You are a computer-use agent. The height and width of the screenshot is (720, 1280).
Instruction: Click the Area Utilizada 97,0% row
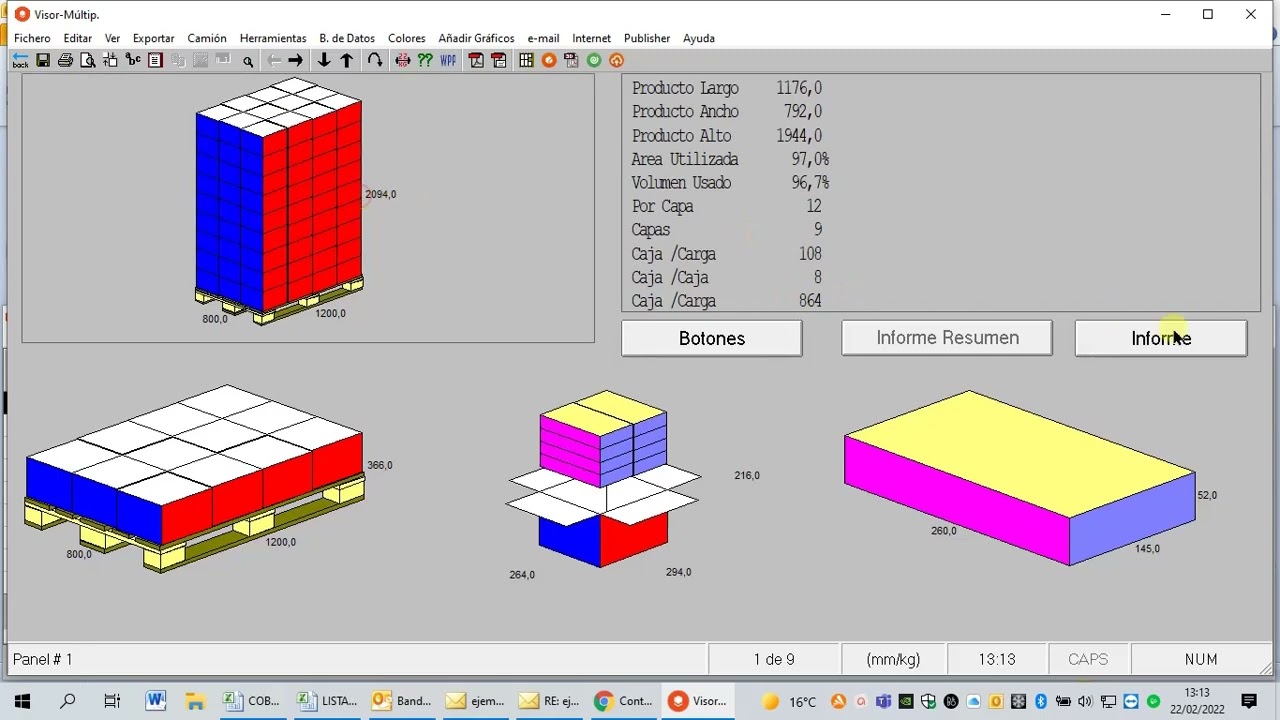pyautogui.click(x=730, y=159)
